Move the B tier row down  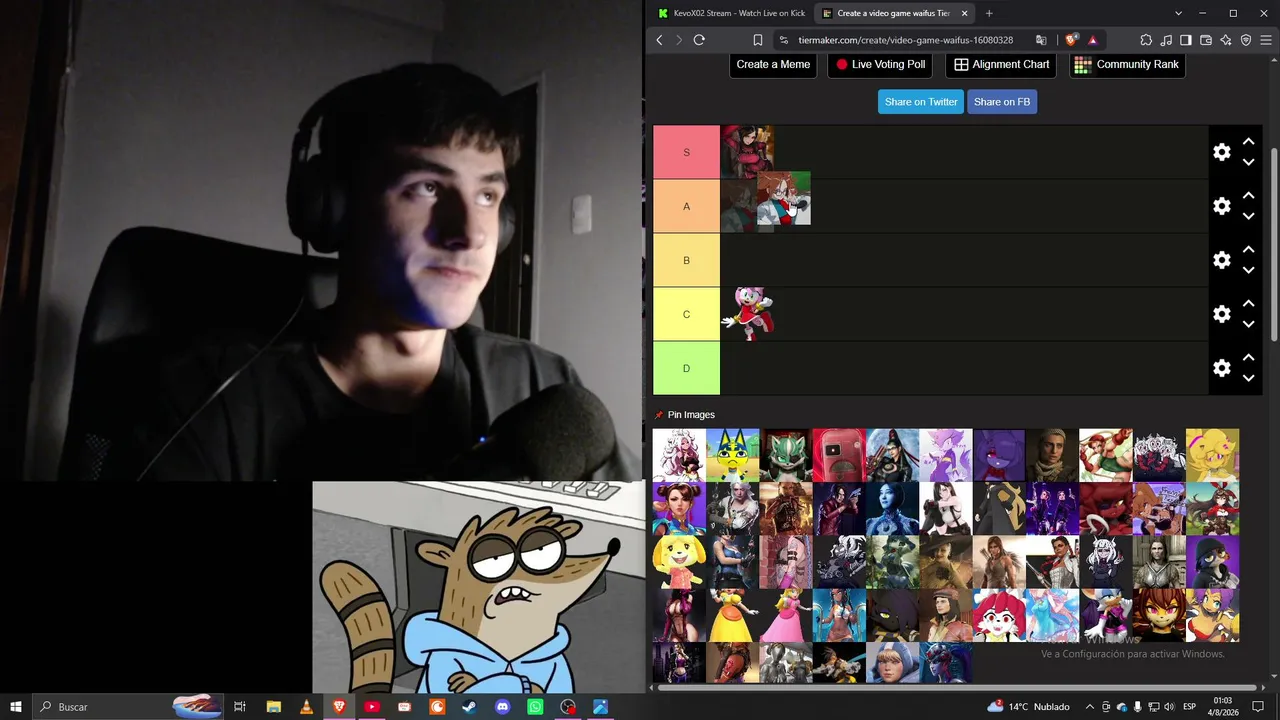[x=1248, y=270]
